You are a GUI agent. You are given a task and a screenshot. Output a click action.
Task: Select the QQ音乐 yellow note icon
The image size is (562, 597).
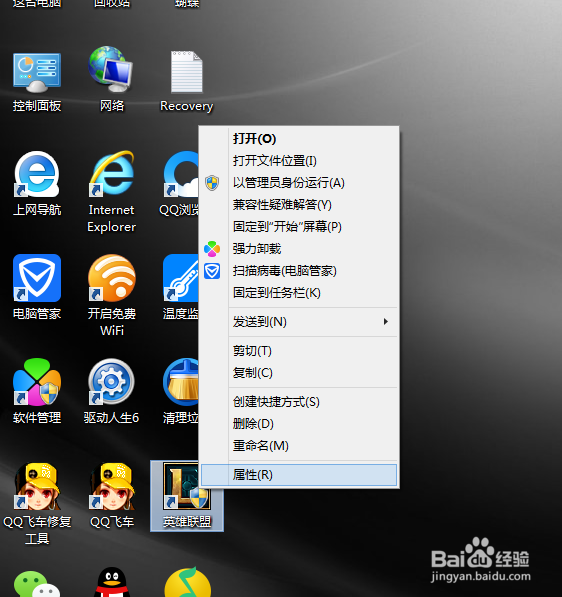[187, 582]
